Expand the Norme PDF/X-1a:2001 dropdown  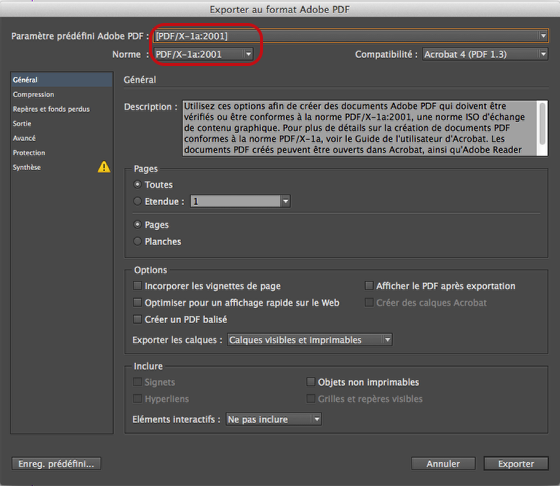204,54
